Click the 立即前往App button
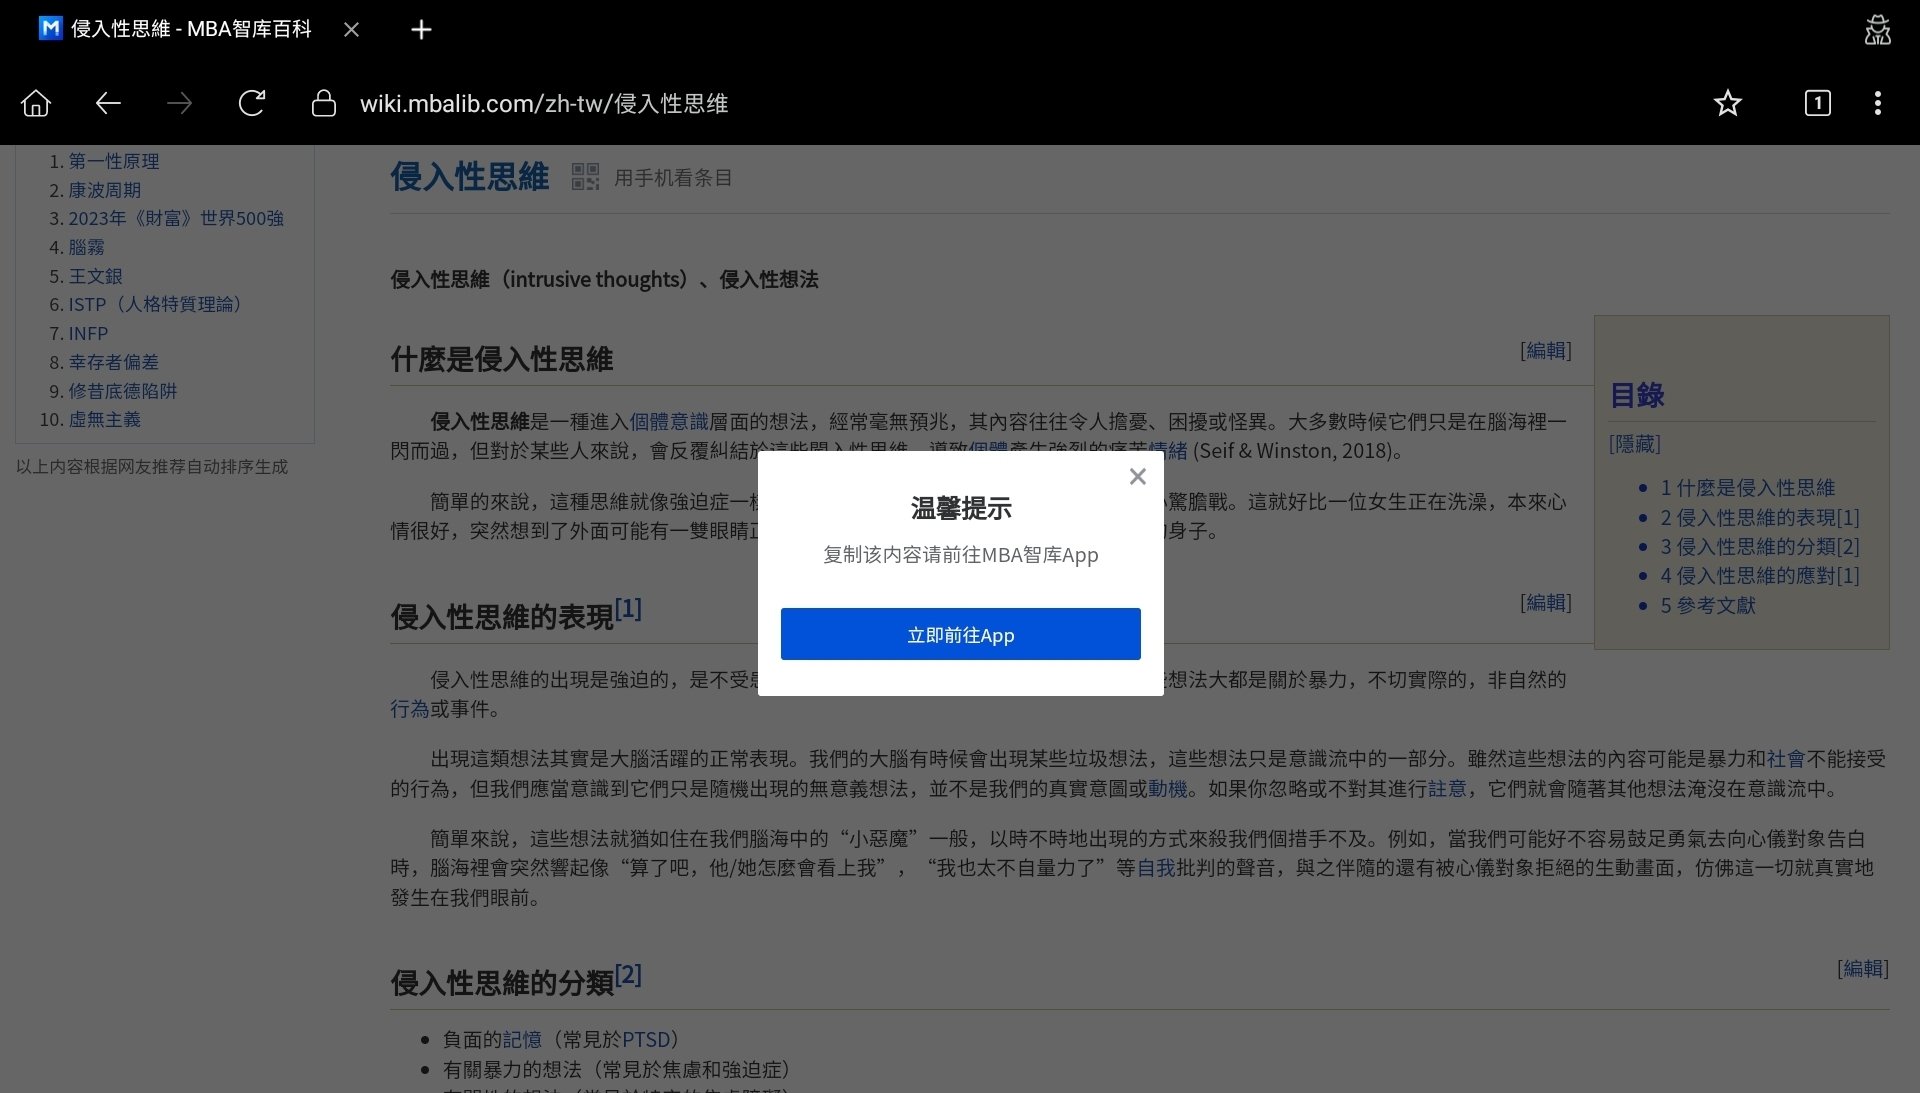This screenshot has width=1920, height=1093. pyautogui.click(x=960, y=634)
